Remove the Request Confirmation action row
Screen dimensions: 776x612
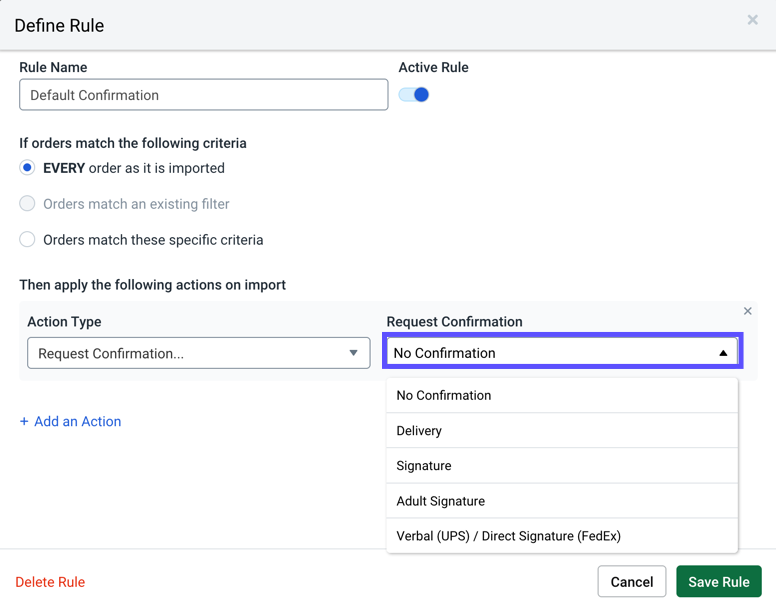click(747, 311)
